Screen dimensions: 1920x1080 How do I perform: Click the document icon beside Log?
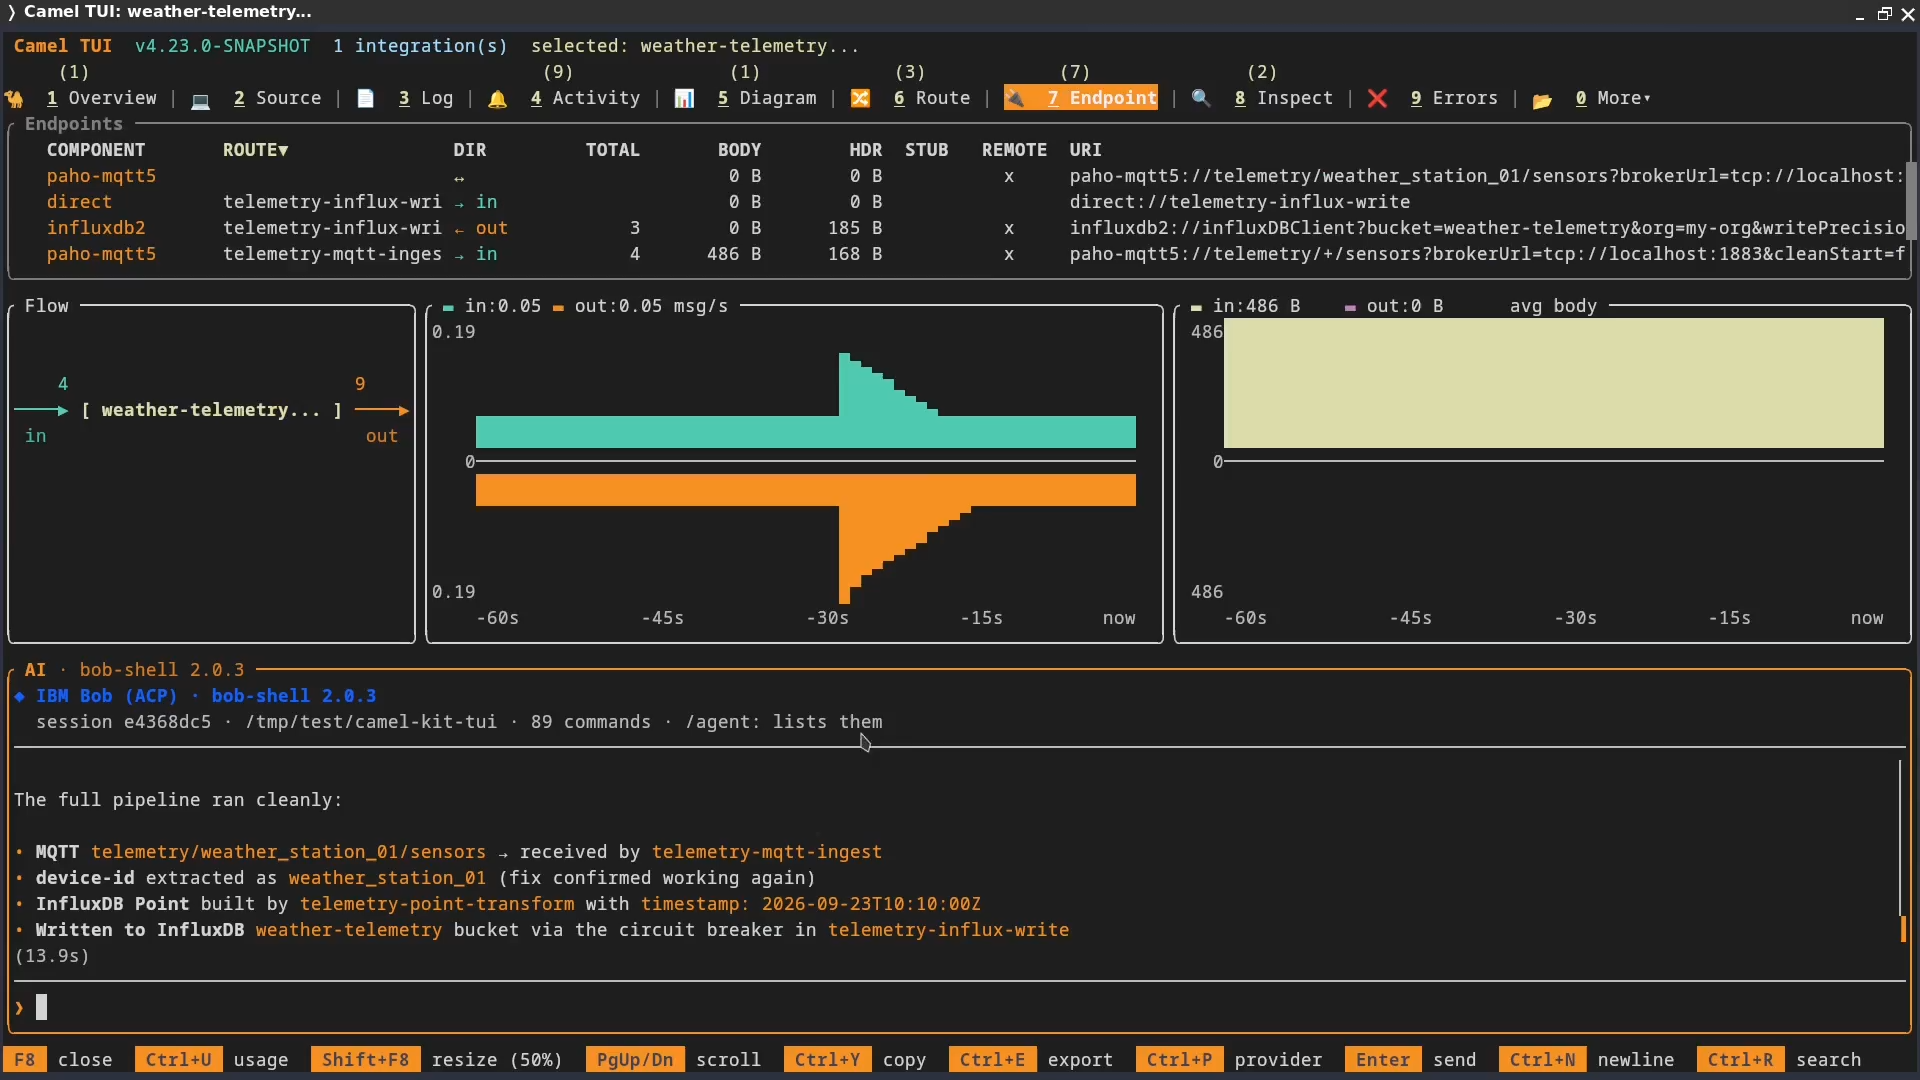tap(366, 99)
